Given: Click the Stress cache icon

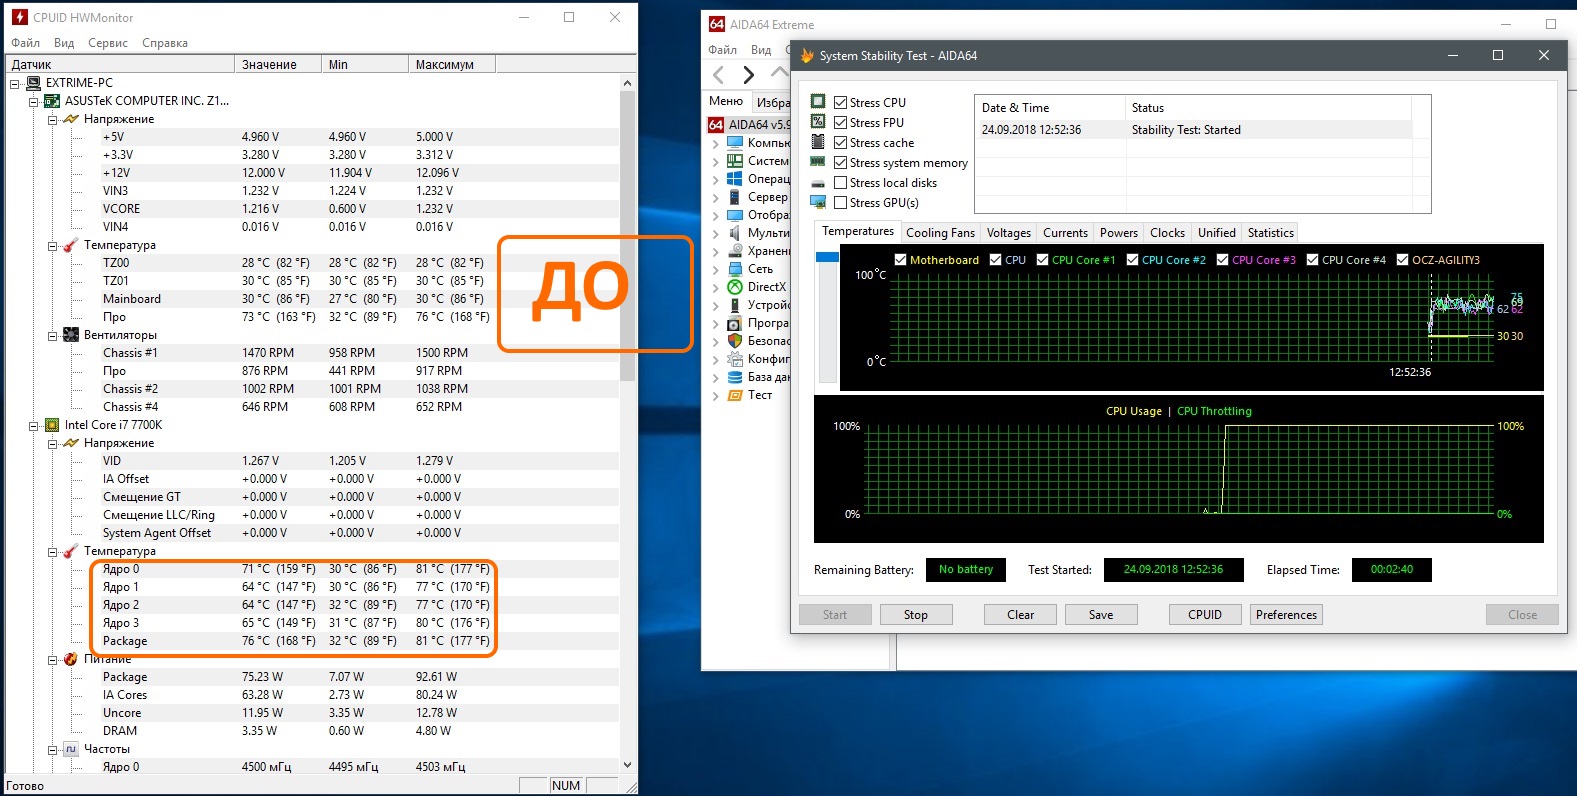Looking at the screenshot, I should (x=818, y=142).
